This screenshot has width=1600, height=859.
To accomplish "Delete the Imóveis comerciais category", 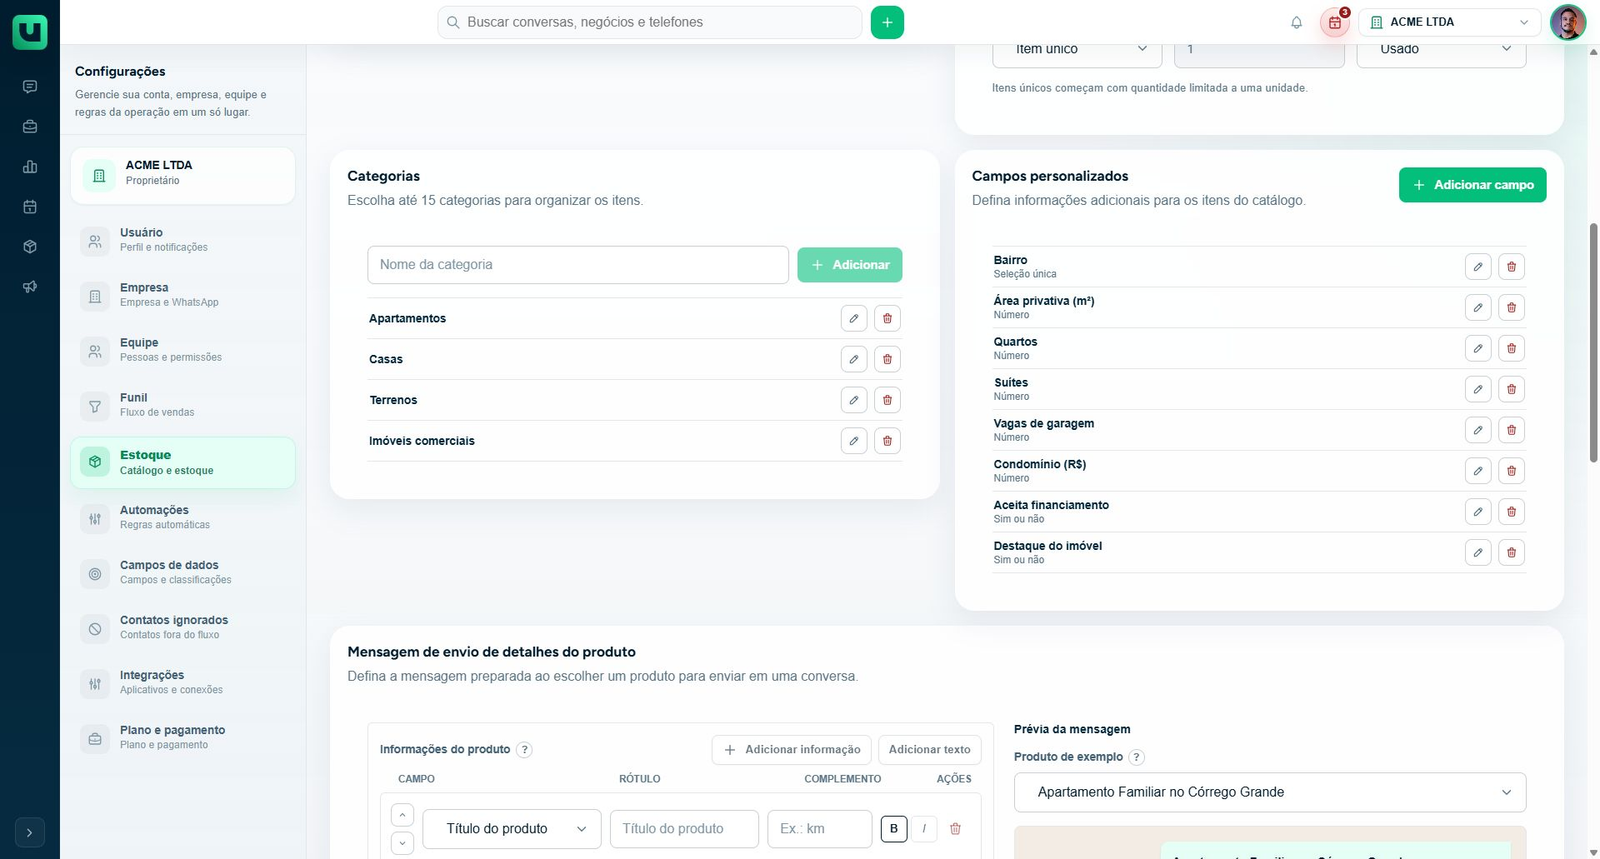I will [x=887, y=441].
